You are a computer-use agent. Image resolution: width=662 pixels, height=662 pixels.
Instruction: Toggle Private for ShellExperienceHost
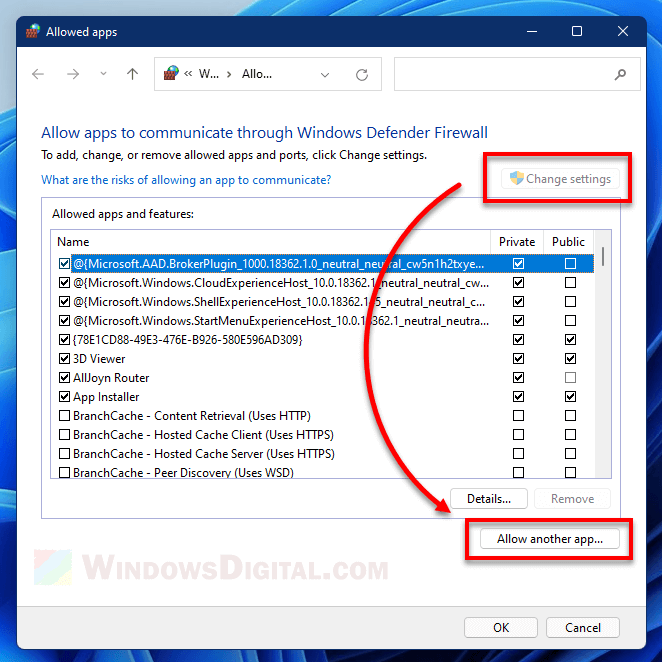(518, 302)
